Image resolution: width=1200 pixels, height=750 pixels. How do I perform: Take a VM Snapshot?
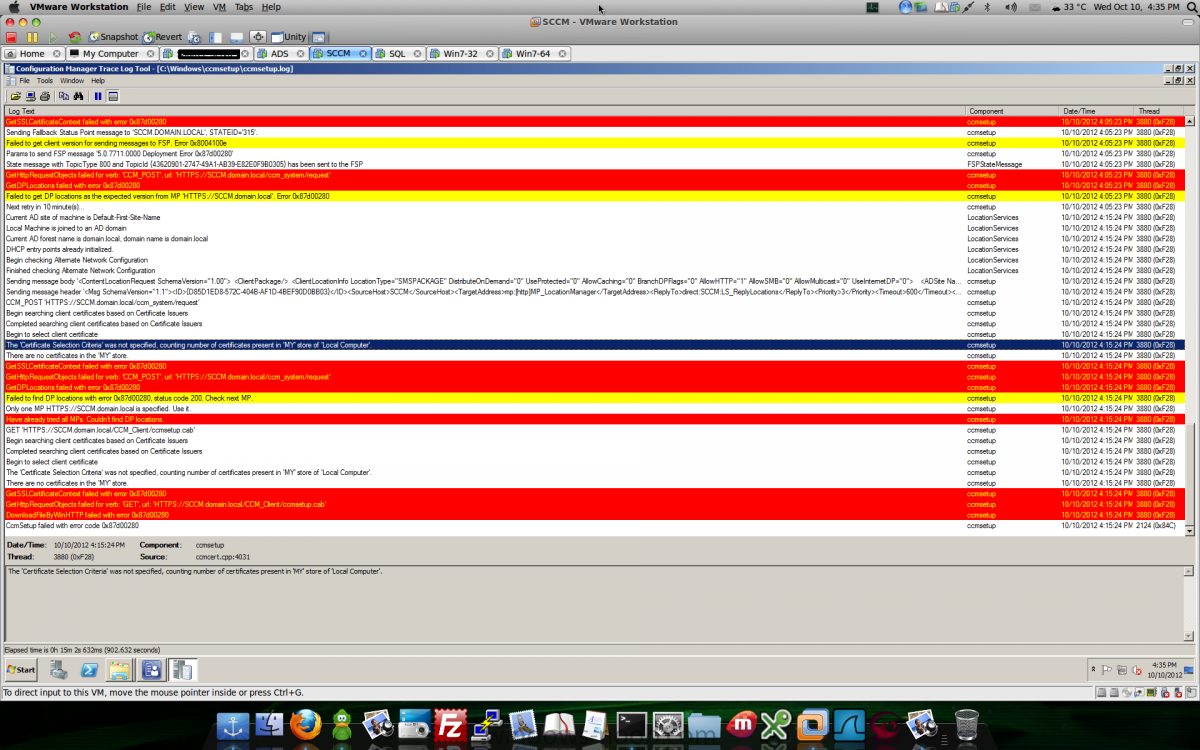113,37
